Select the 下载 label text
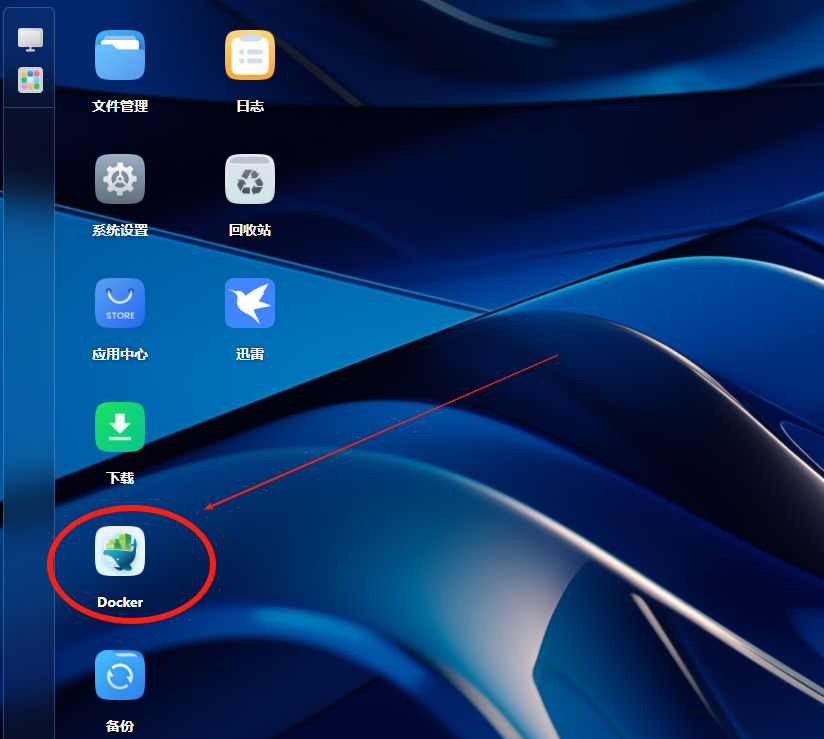Viewport: 824px width, 739px height. tap(120, 478)
